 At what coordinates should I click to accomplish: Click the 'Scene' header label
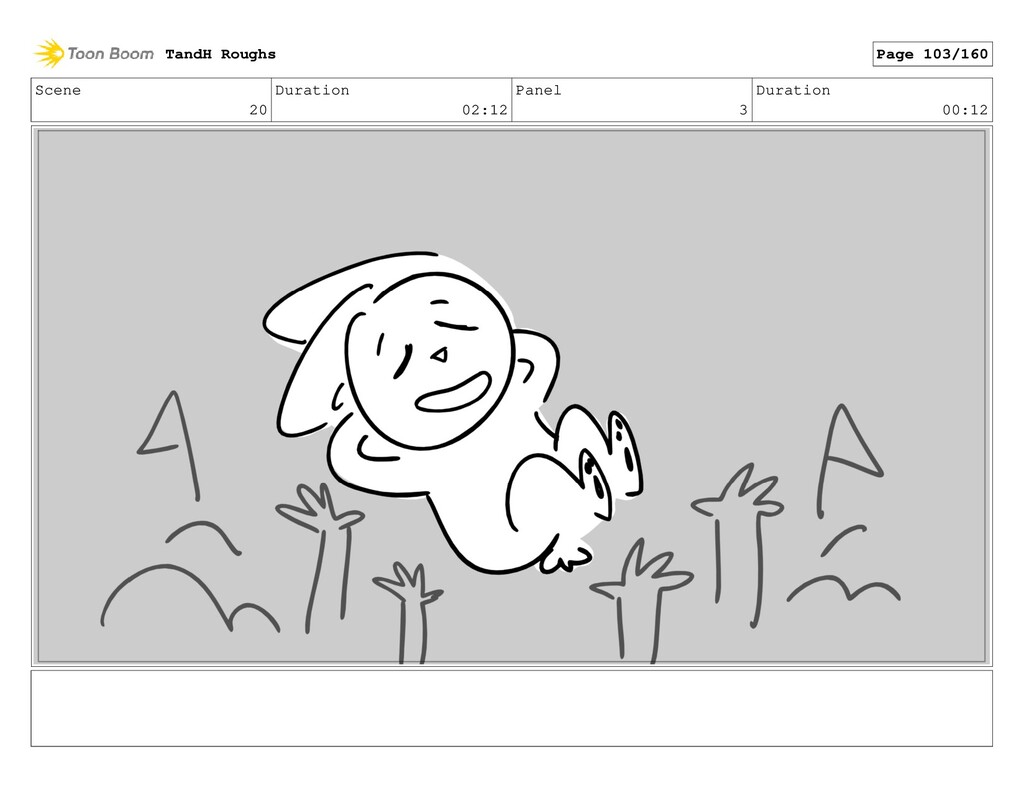click(58, 90)
